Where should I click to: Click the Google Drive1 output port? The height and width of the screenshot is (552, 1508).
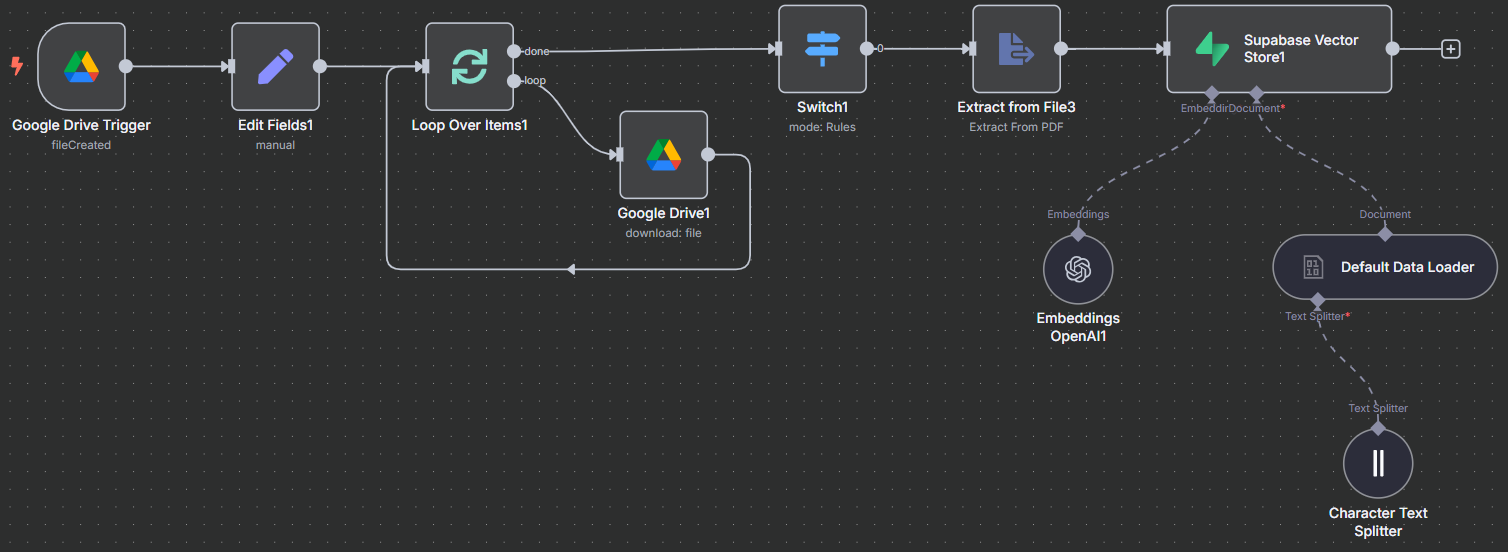pyautogui.click(x=708, y=155)
